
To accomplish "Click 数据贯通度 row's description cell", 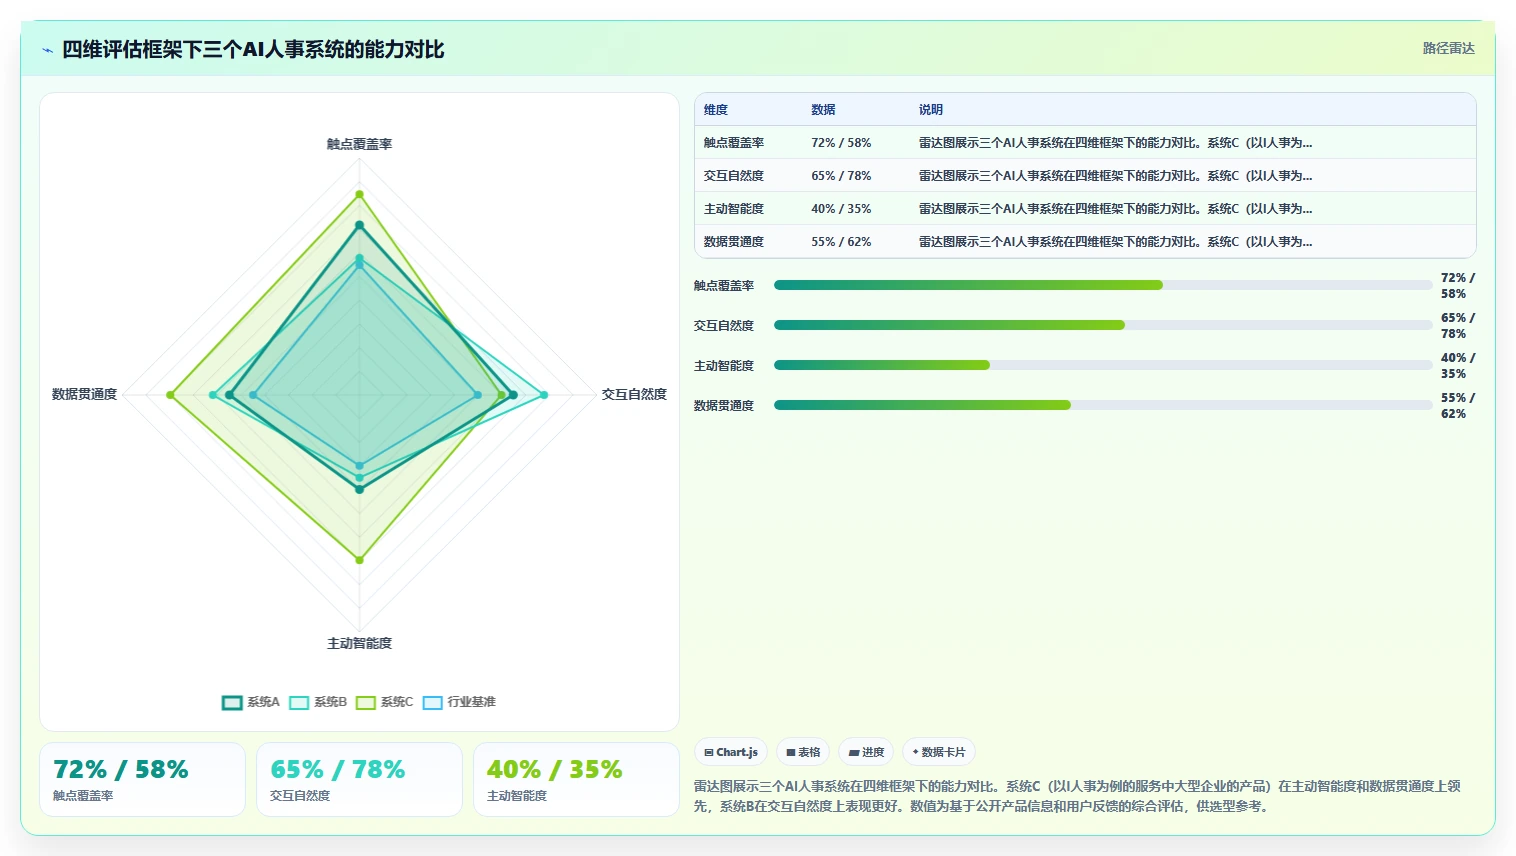I will click(x=1115, y=242).
